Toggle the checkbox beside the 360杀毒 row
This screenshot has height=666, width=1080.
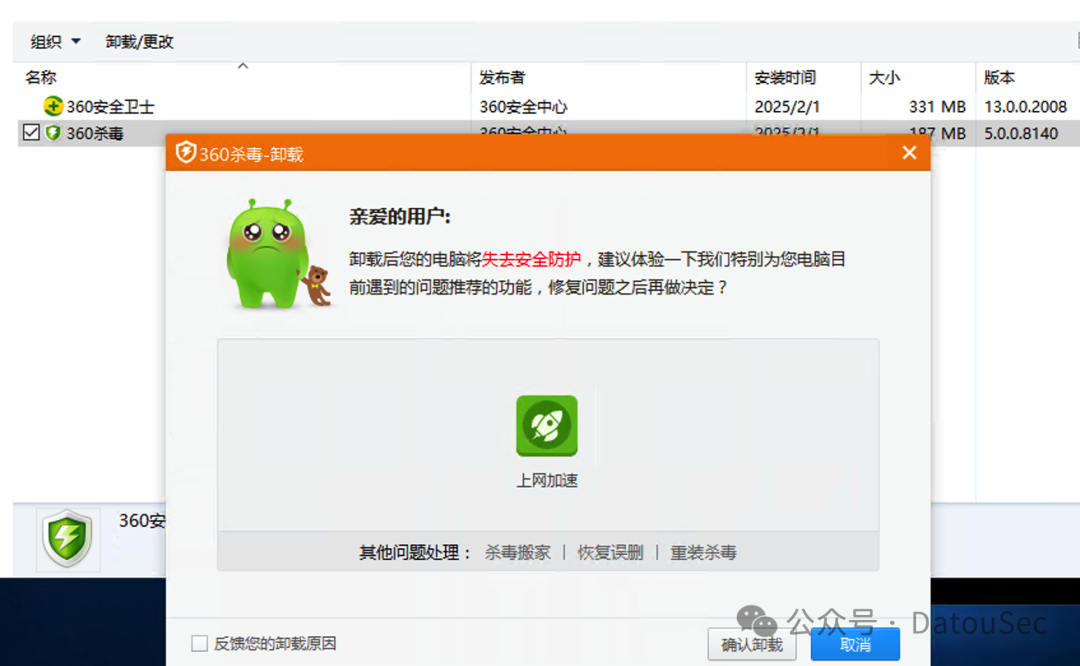point(31,132)
